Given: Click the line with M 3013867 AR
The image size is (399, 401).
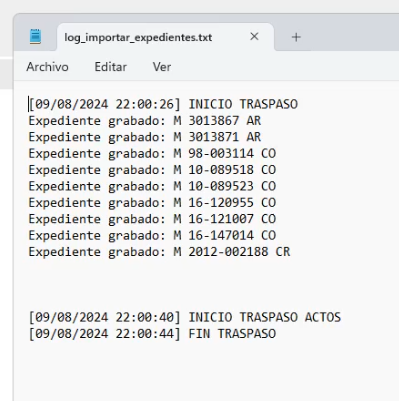Looking at the screenshot, I should pyautogui.click(x=145, y=121).
